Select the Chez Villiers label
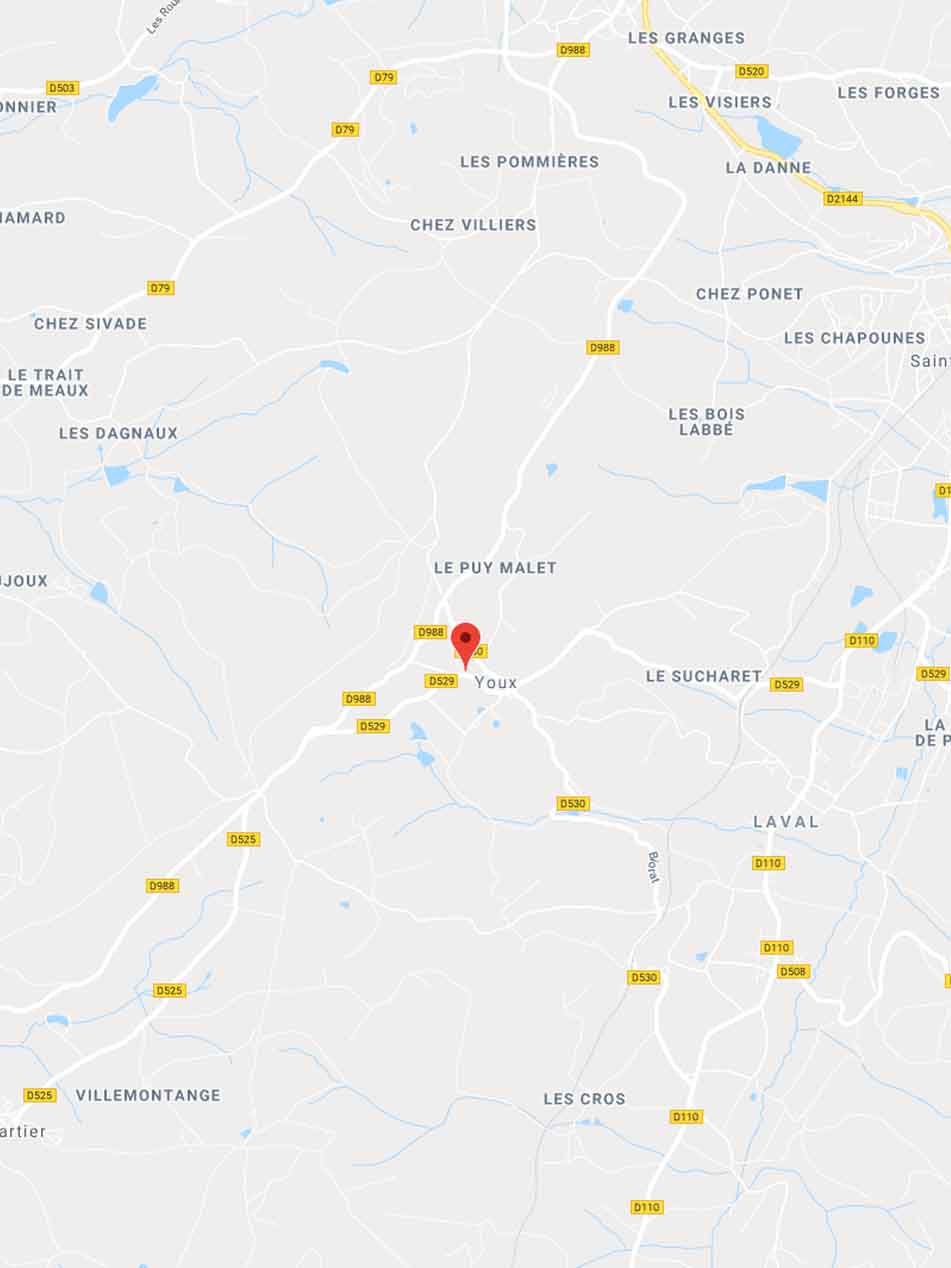Screen dimensions: 951x1268 click(x=473, y=225)
